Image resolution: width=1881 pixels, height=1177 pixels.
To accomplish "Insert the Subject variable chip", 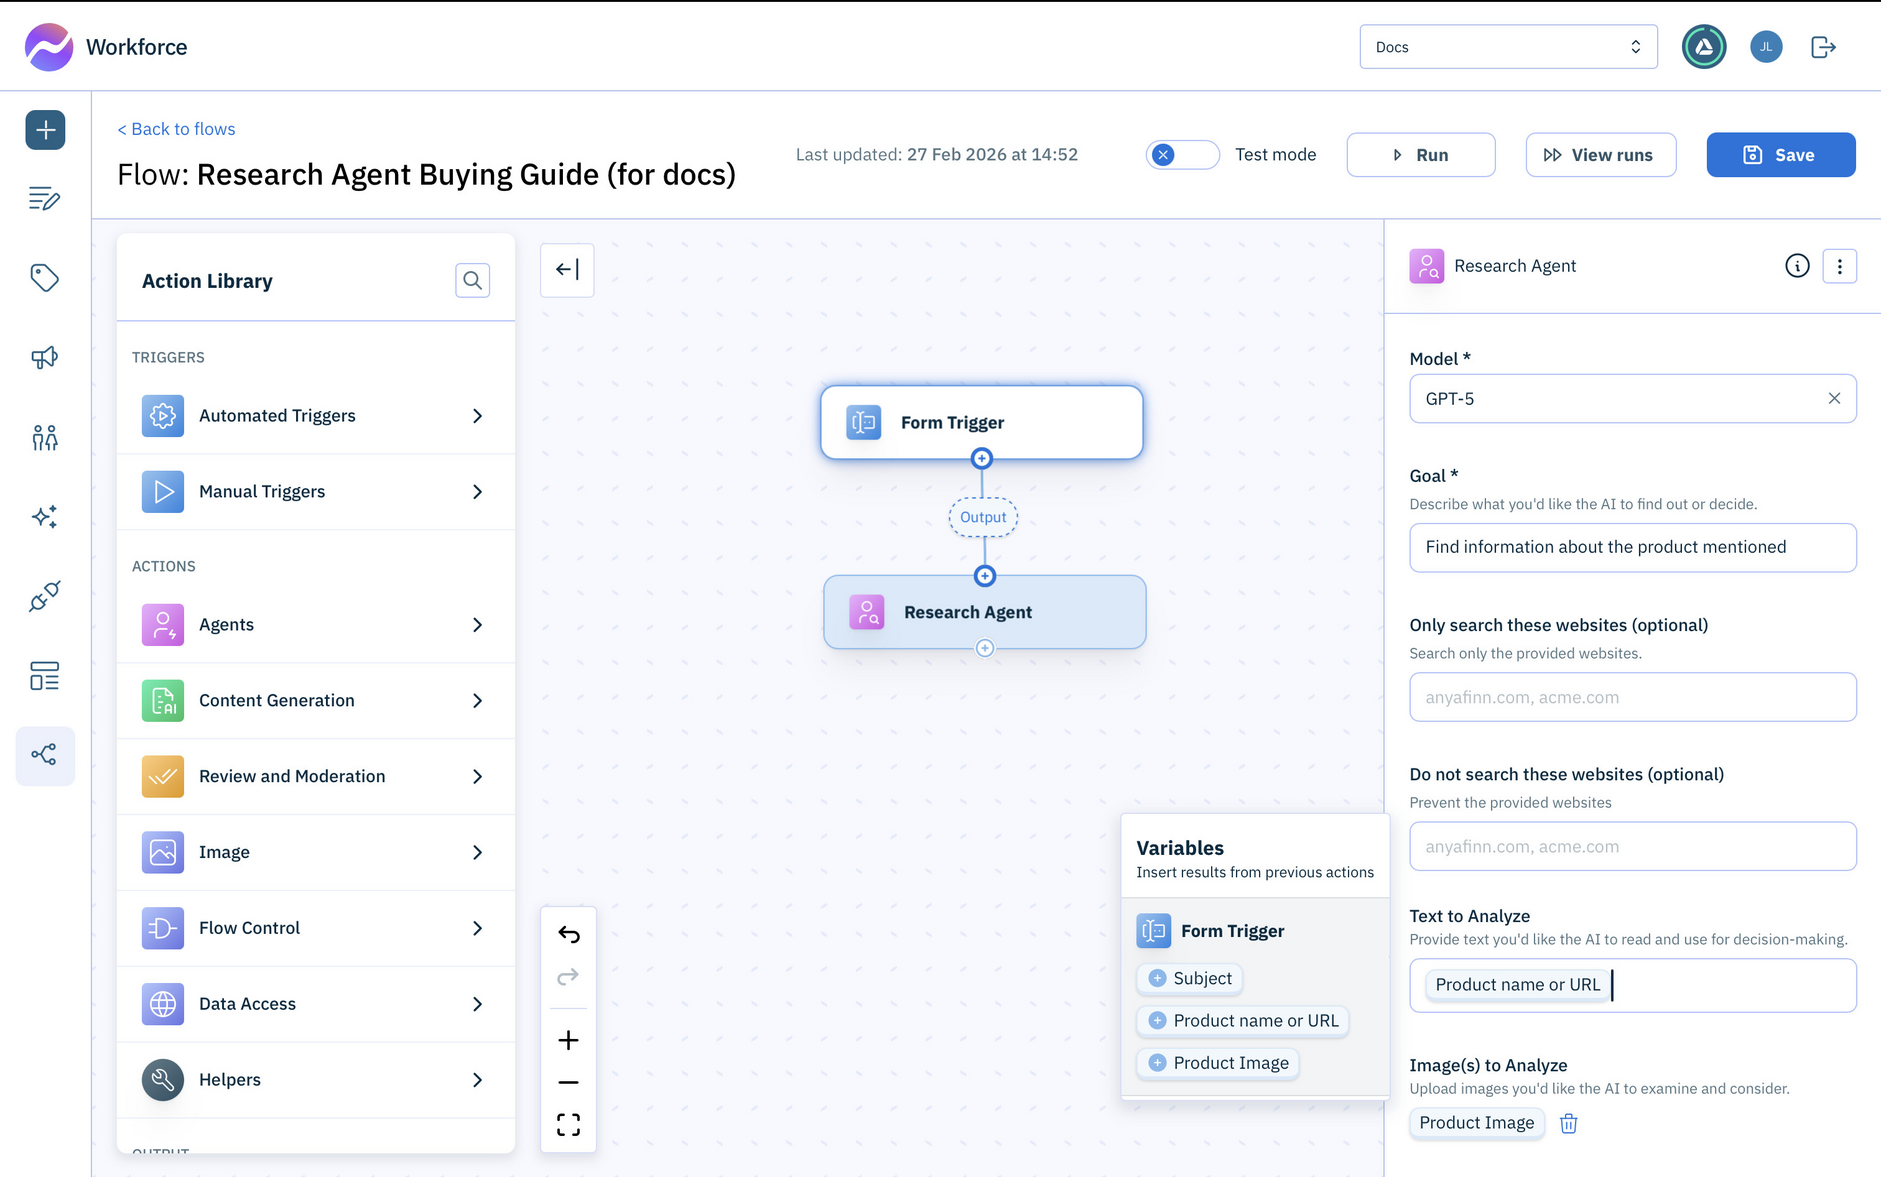I will 1189,978.
